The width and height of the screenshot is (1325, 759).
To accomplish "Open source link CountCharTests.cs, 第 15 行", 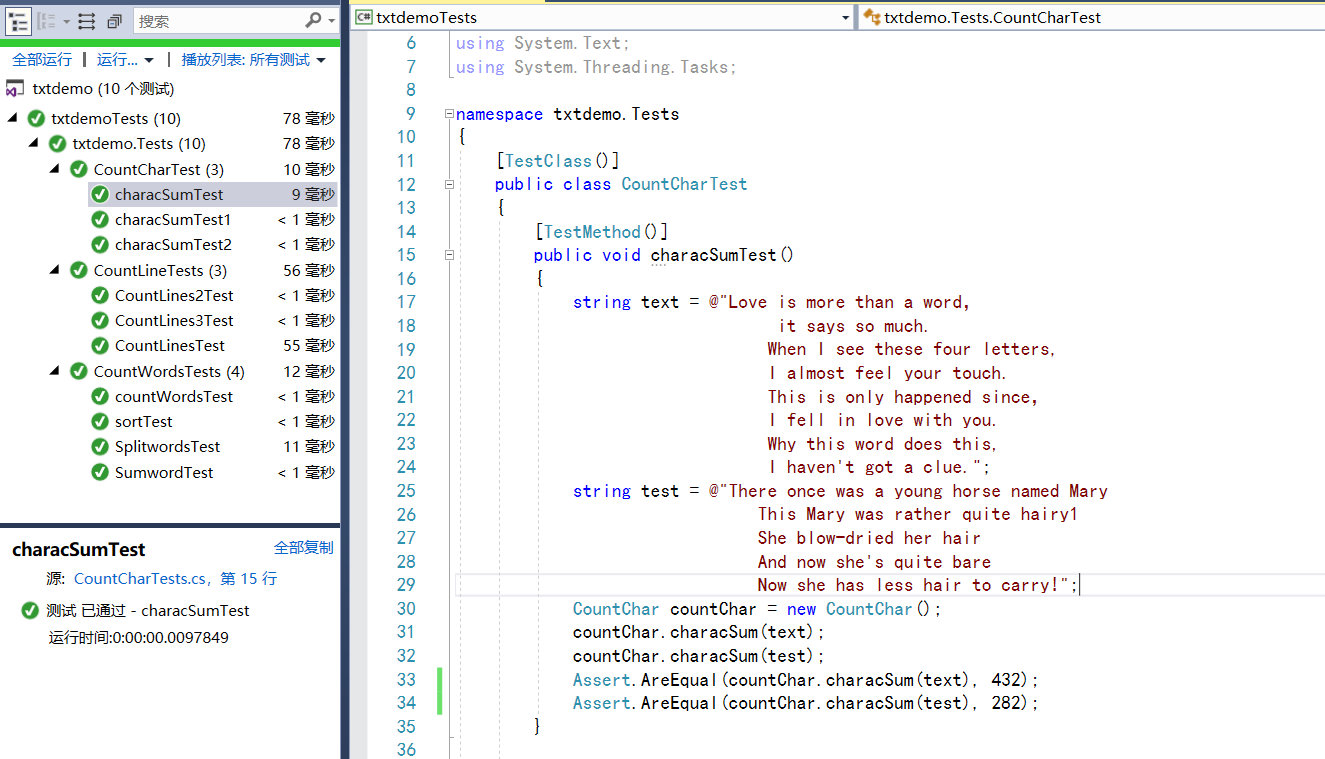I will pyautogui.click(x=175, y=579).
